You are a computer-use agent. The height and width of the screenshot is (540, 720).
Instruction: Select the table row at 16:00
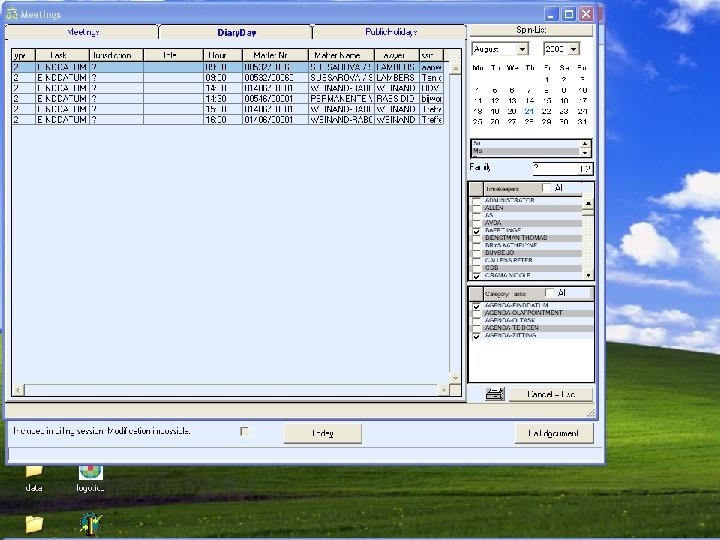point(227,119)
